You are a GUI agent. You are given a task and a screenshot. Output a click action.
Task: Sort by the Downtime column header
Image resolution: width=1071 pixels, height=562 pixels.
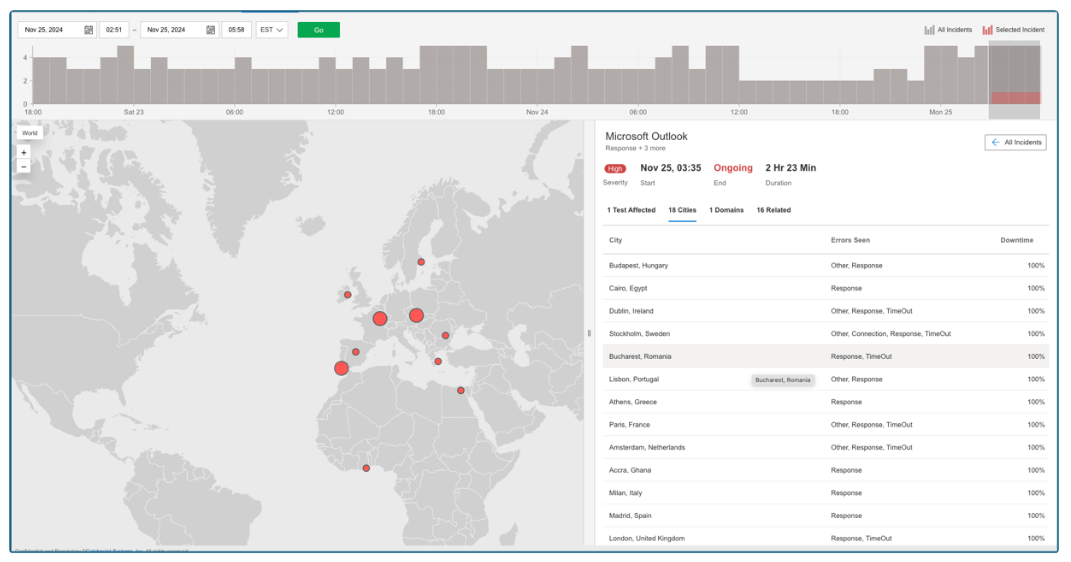click(1017, 240)
